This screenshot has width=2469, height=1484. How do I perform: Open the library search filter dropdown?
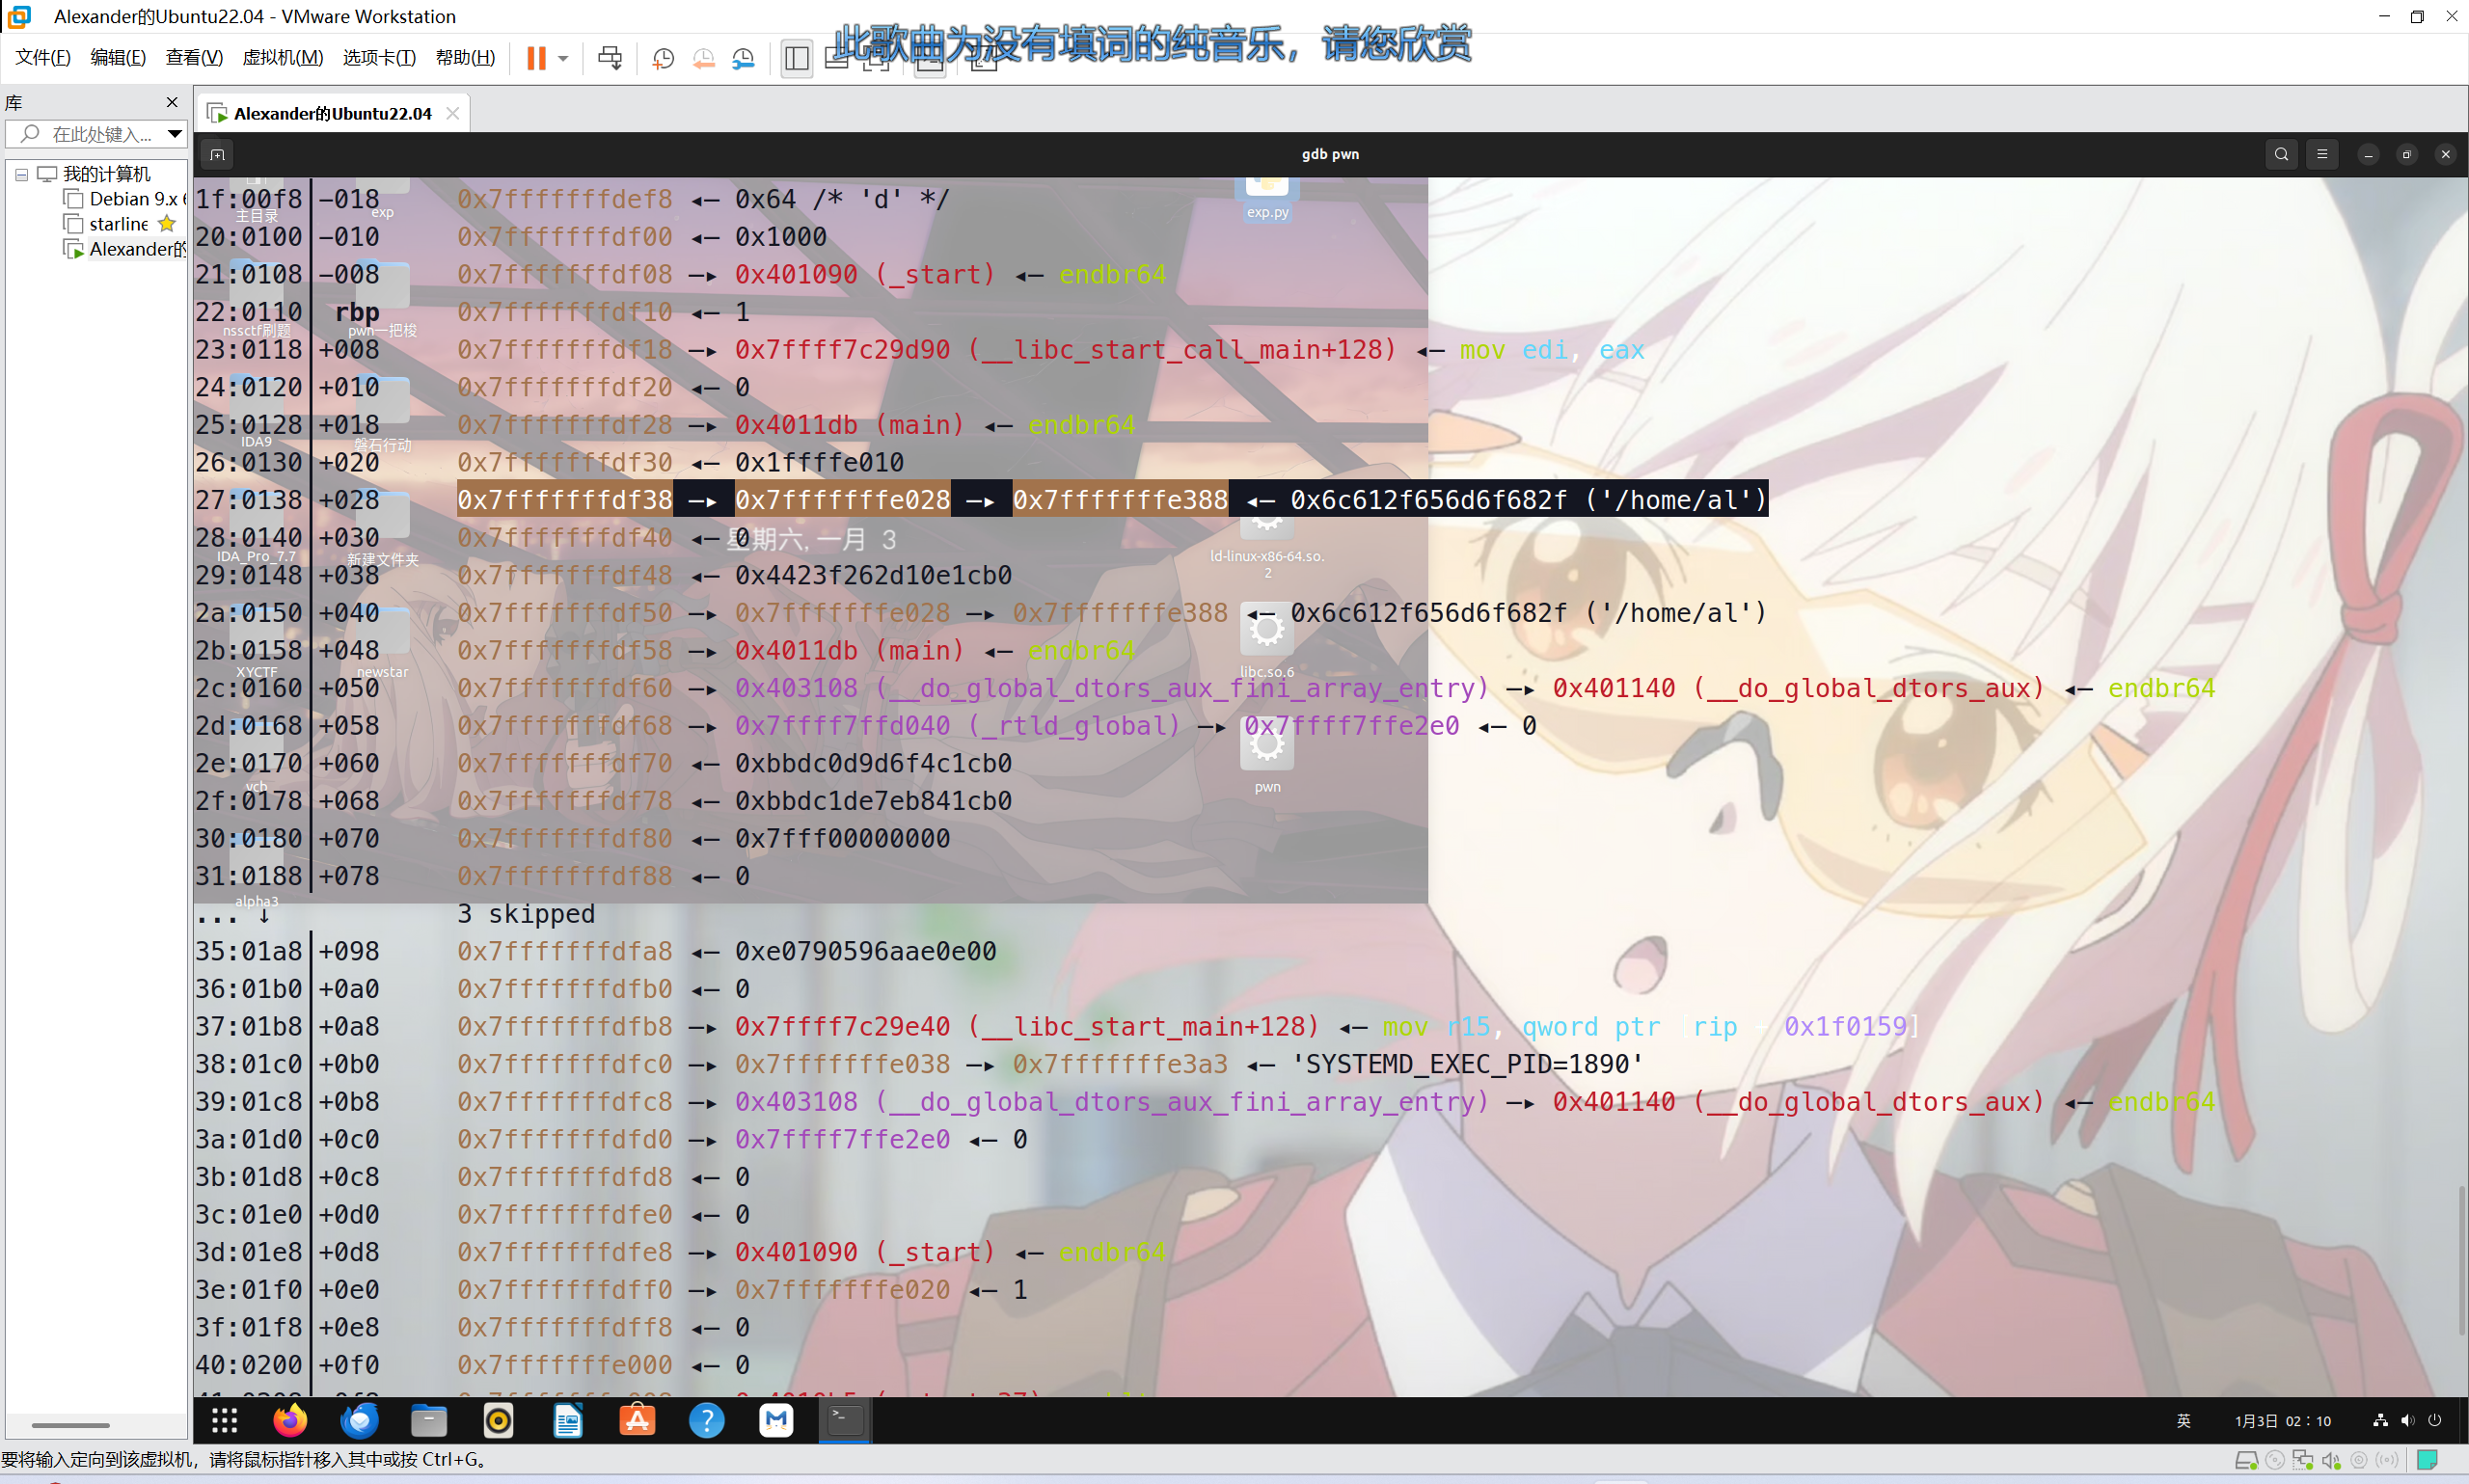(x=175, y=133)
